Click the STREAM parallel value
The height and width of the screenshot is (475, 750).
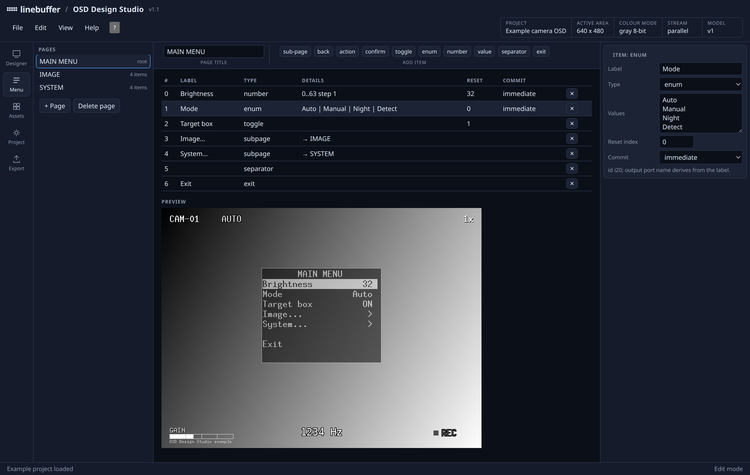click(x=678, y=31)
